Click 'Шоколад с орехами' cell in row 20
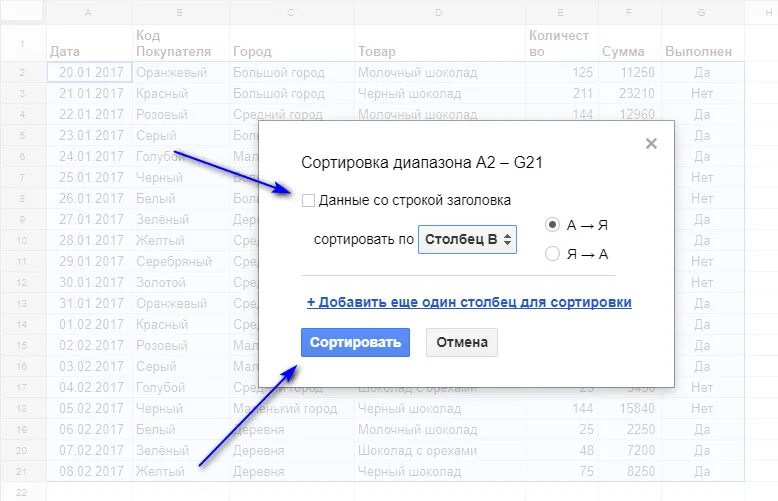The height and width of the screenshot is (501, 778). tap(440, 450)
